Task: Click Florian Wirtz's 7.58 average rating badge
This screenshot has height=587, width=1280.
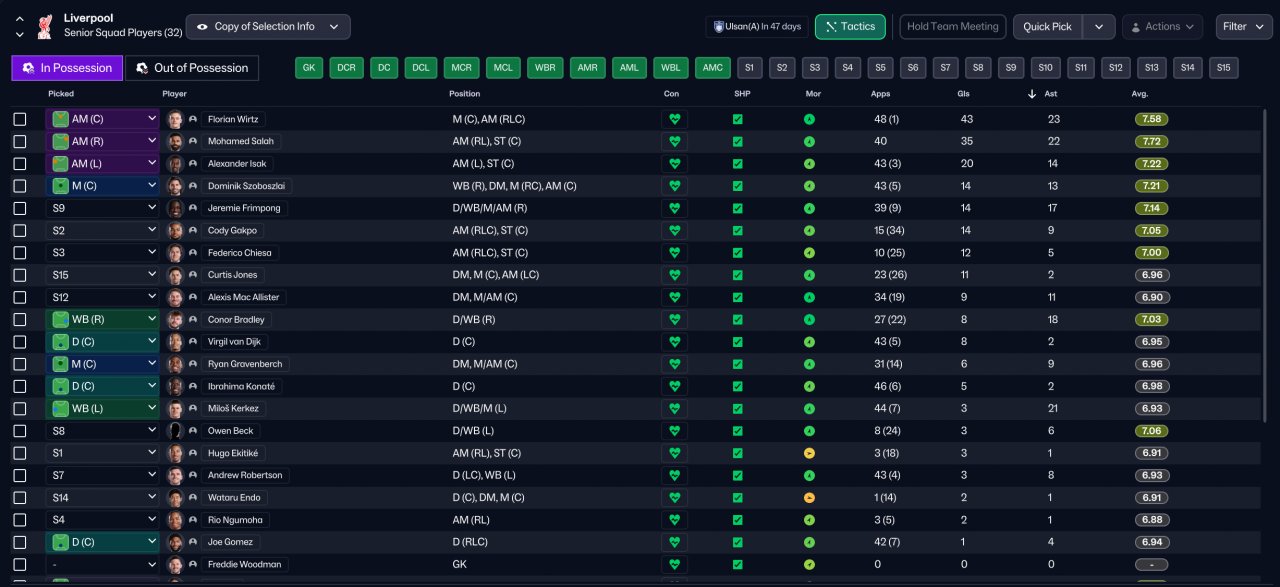Action: 1151,119
